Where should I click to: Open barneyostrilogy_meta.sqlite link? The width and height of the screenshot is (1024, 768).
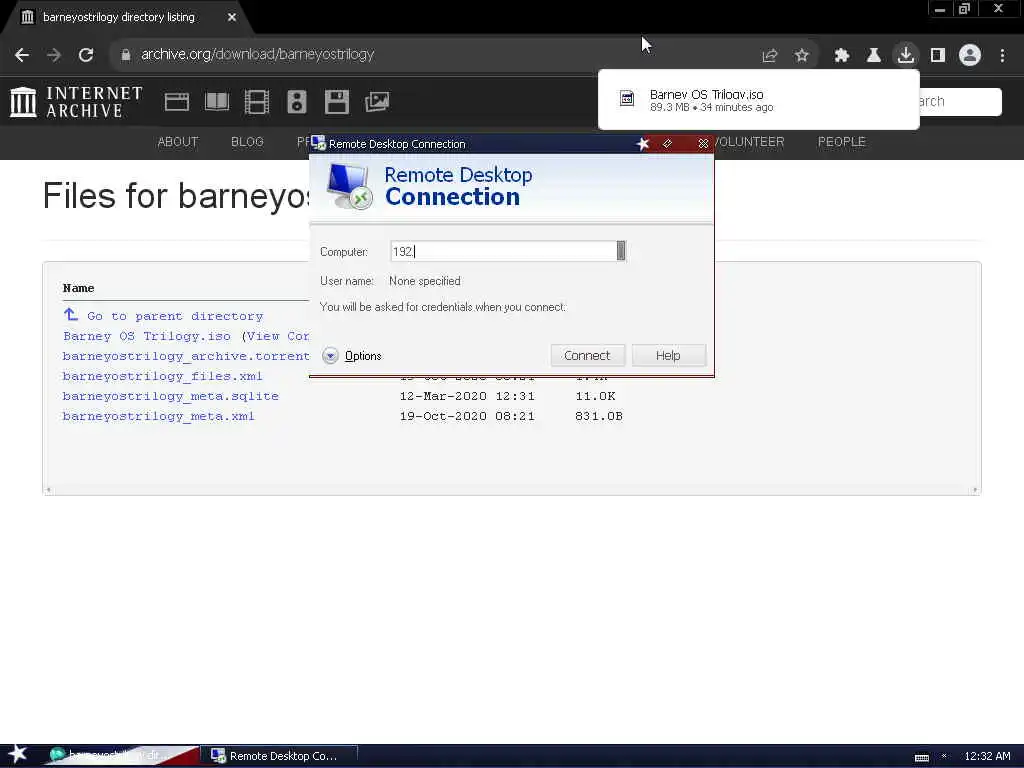click(x=170, y=396)
